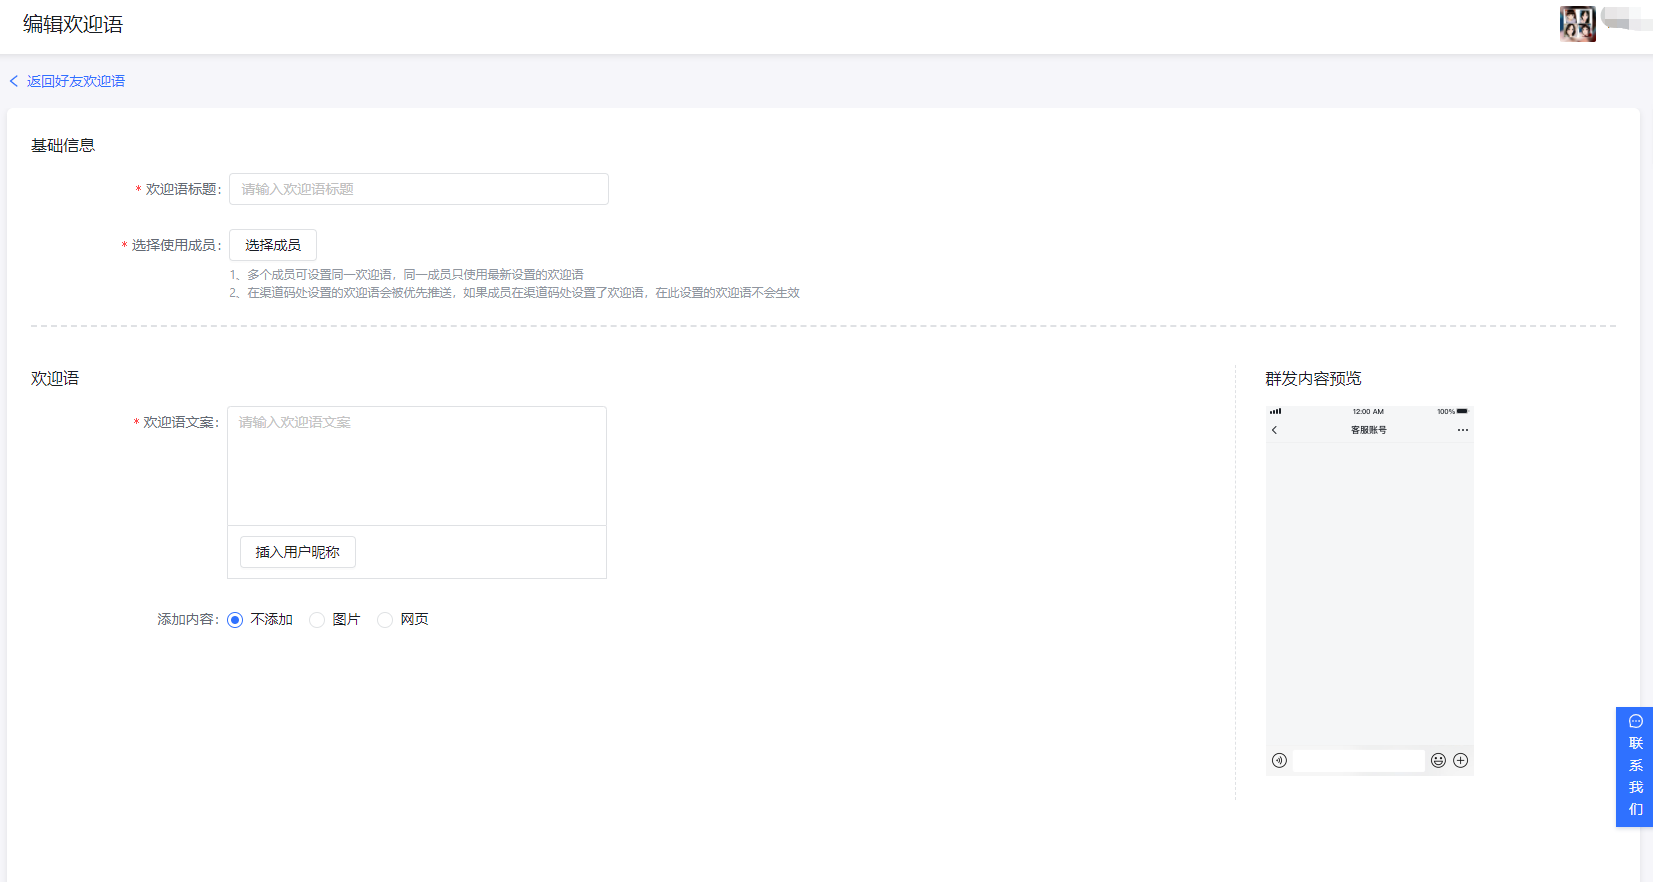This screenshot has height=882, width=1653.
Task: Click the user avatar at top right
Action: click(x=1577, y=24)
